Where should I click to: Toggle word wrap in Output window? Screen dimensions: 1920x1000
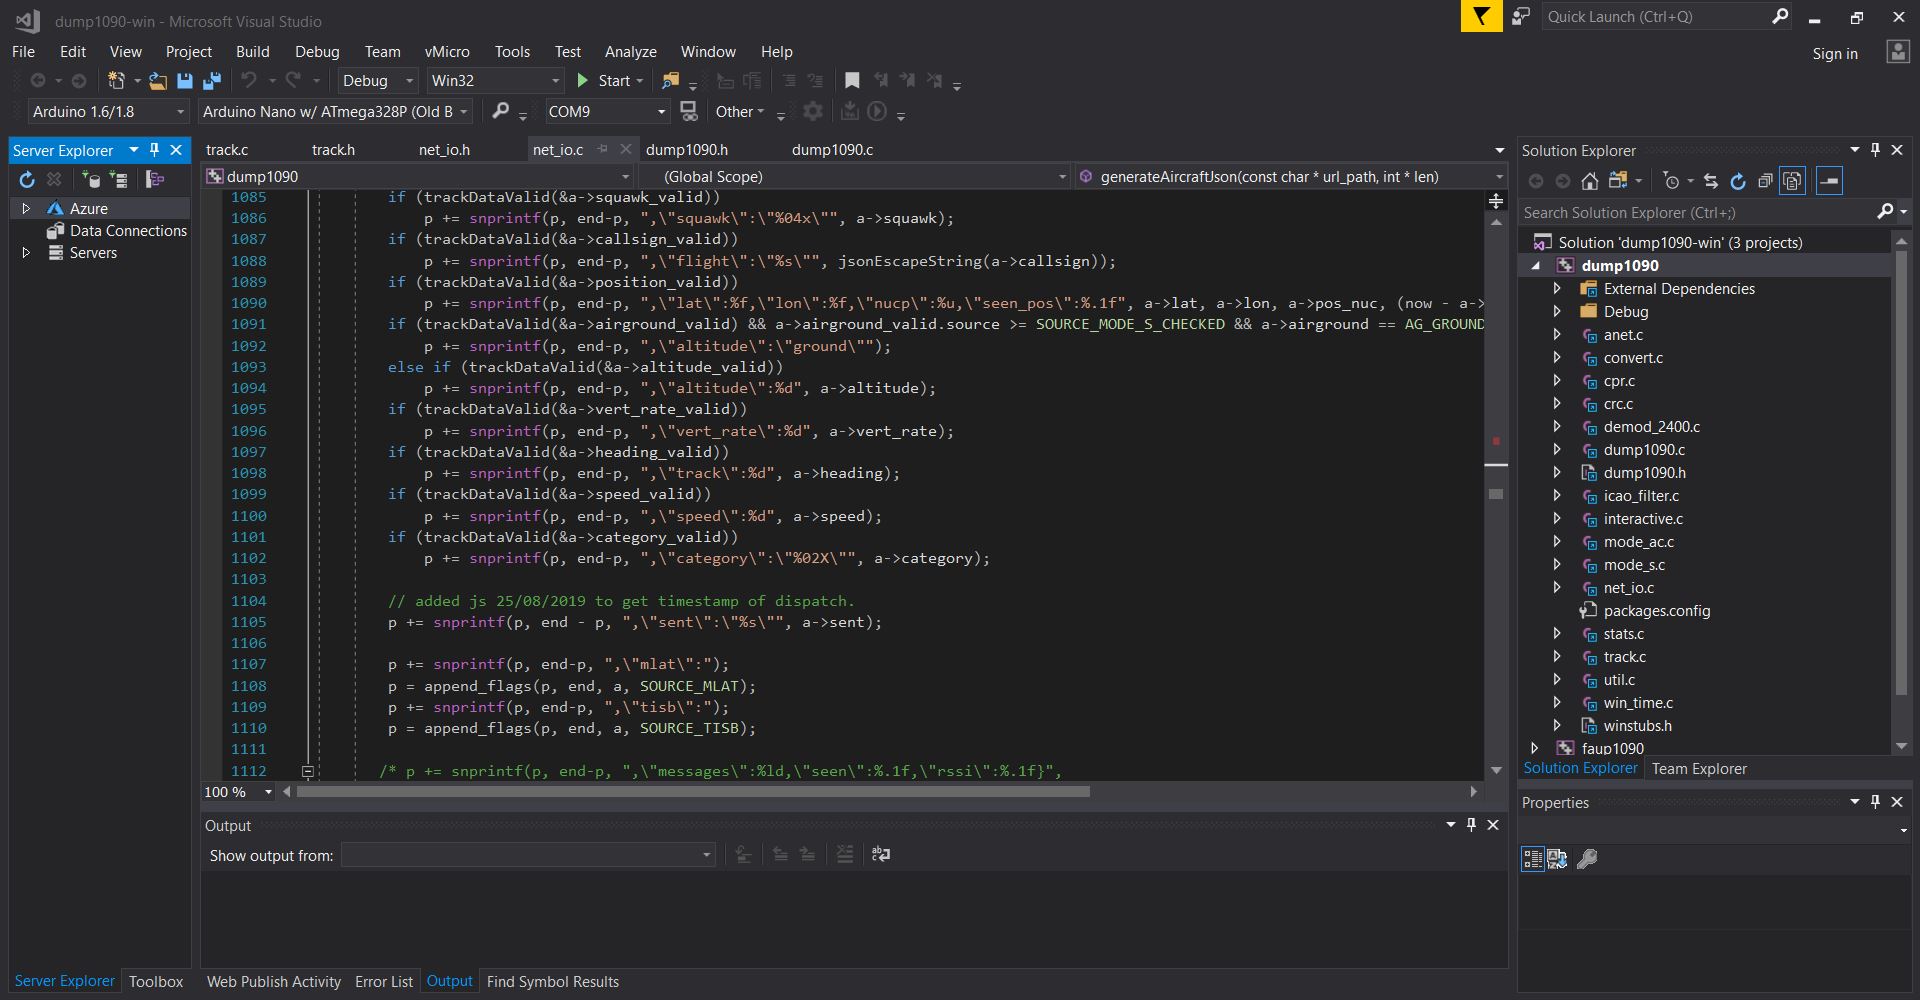click(881, 854)
